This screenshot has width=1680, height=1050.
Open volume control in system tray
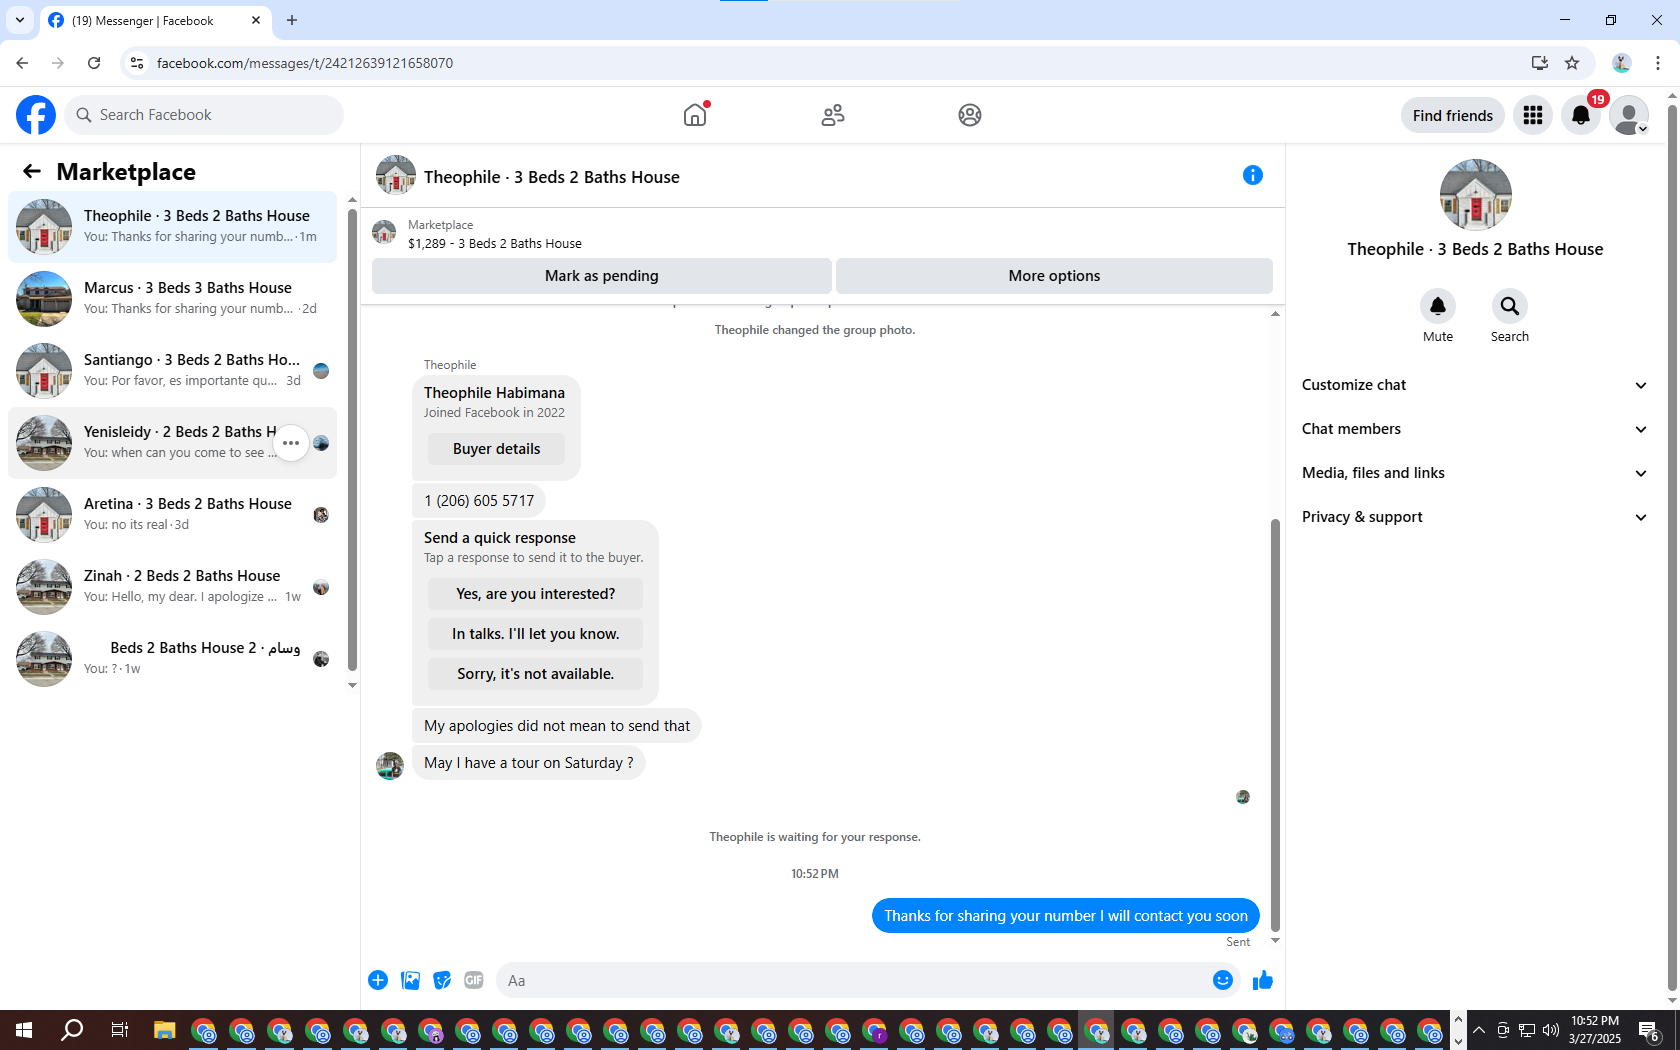click(1551, 1030)
